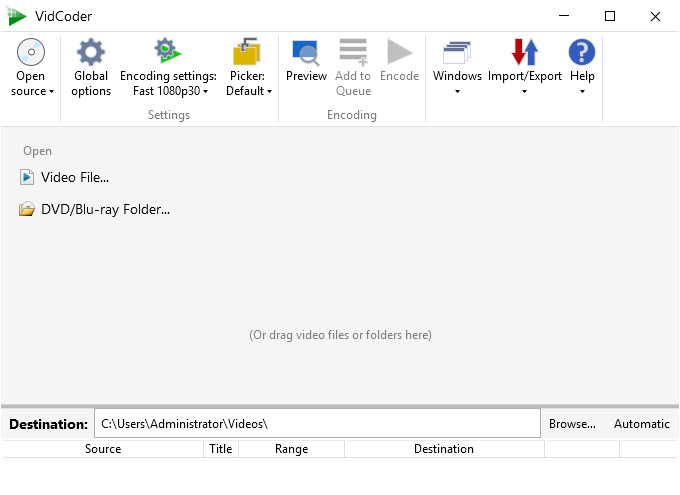Click the Automatic destination button
The image size is (680, 495).
tap(641, 424)
